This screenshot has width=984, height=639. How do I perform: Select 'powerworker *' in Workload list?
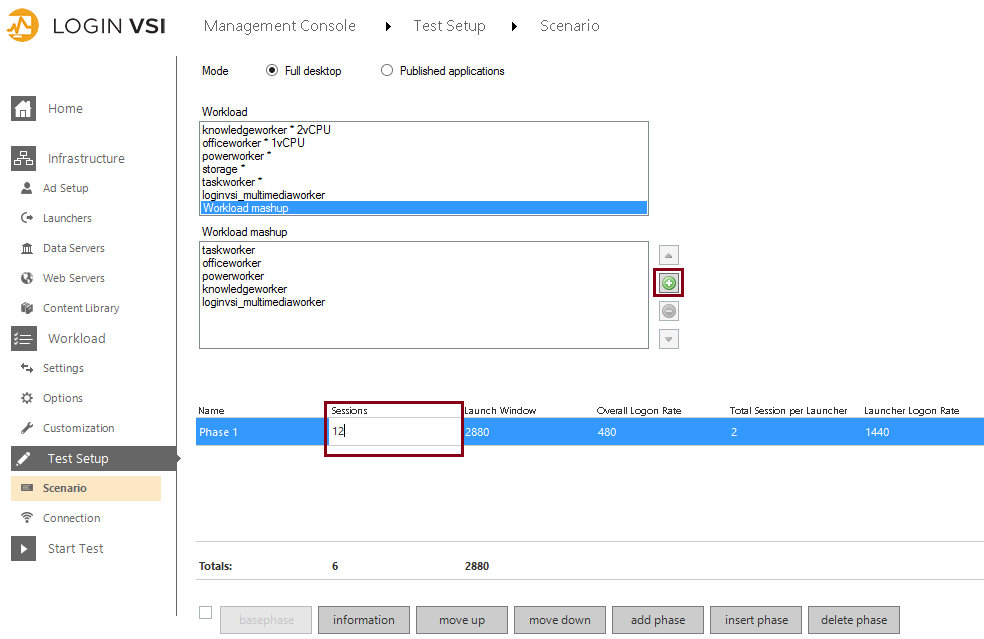[x=424, y=156]
